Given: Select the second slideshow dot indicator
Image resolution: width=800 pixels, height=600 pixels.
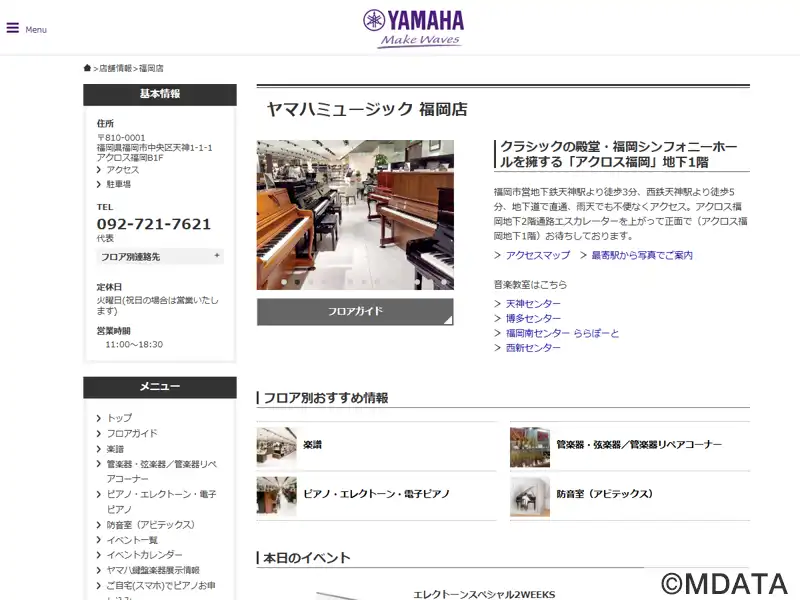Looking at the screenshot, I should coord(297,282).
